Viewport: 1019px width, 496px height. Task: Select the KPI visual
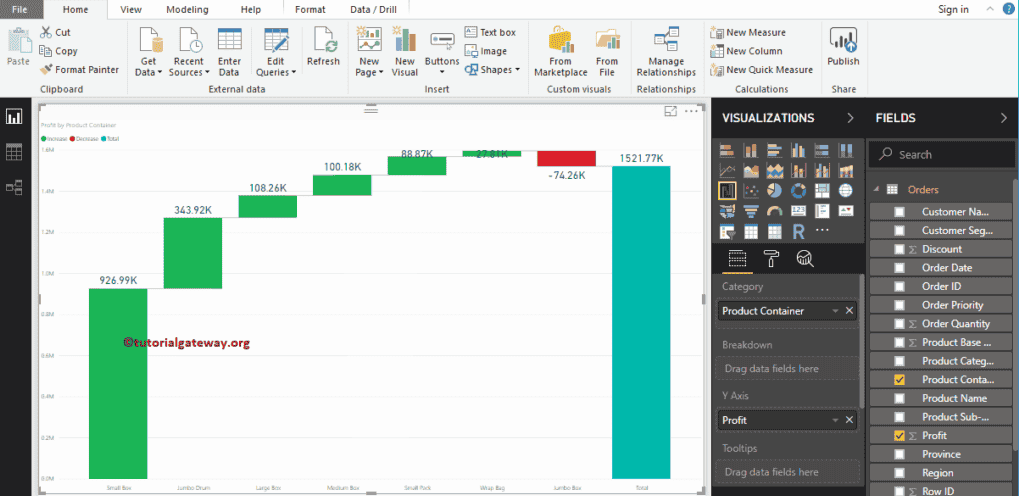(845, 211)
